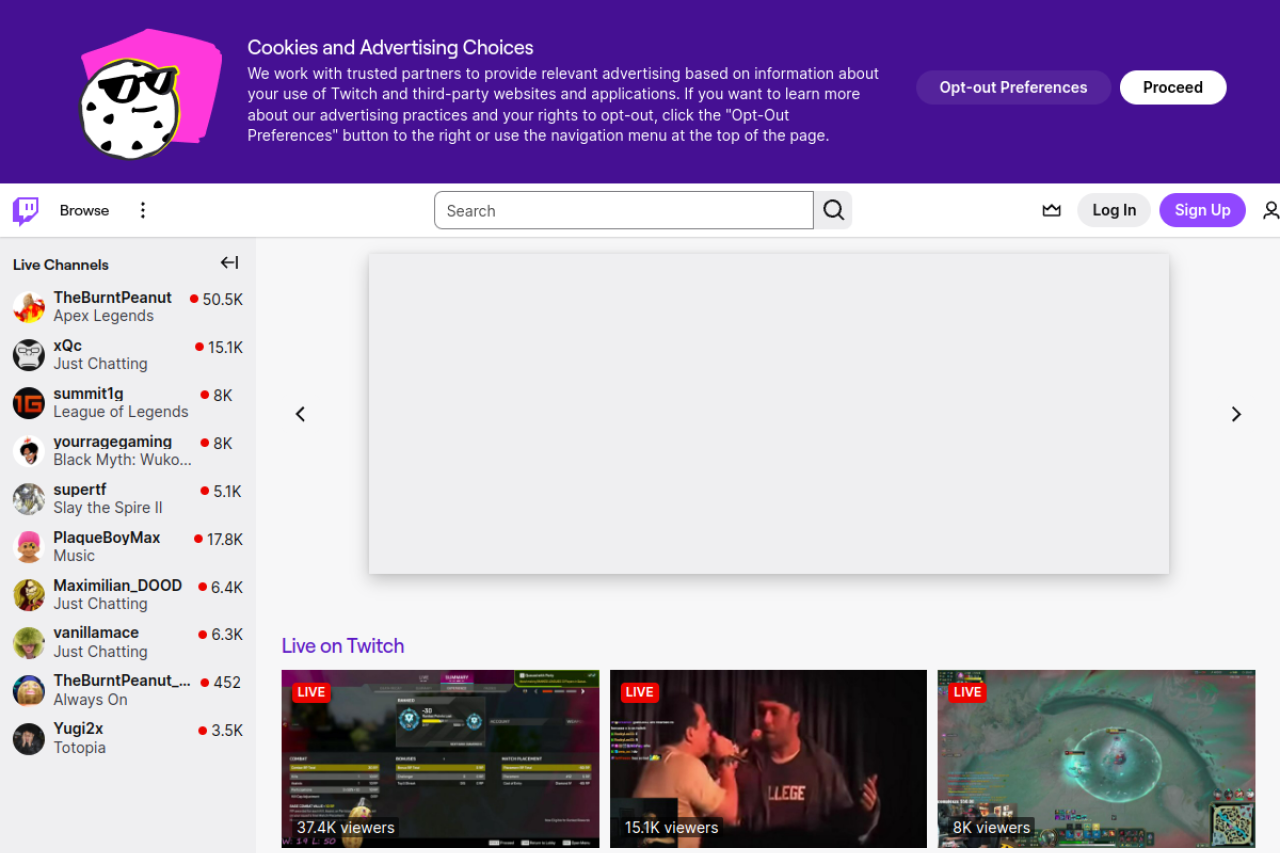Click the '50.5K' viewer count
Image resolution: width=1280 pixels, height=853 pixels.
tap(222, 300)
